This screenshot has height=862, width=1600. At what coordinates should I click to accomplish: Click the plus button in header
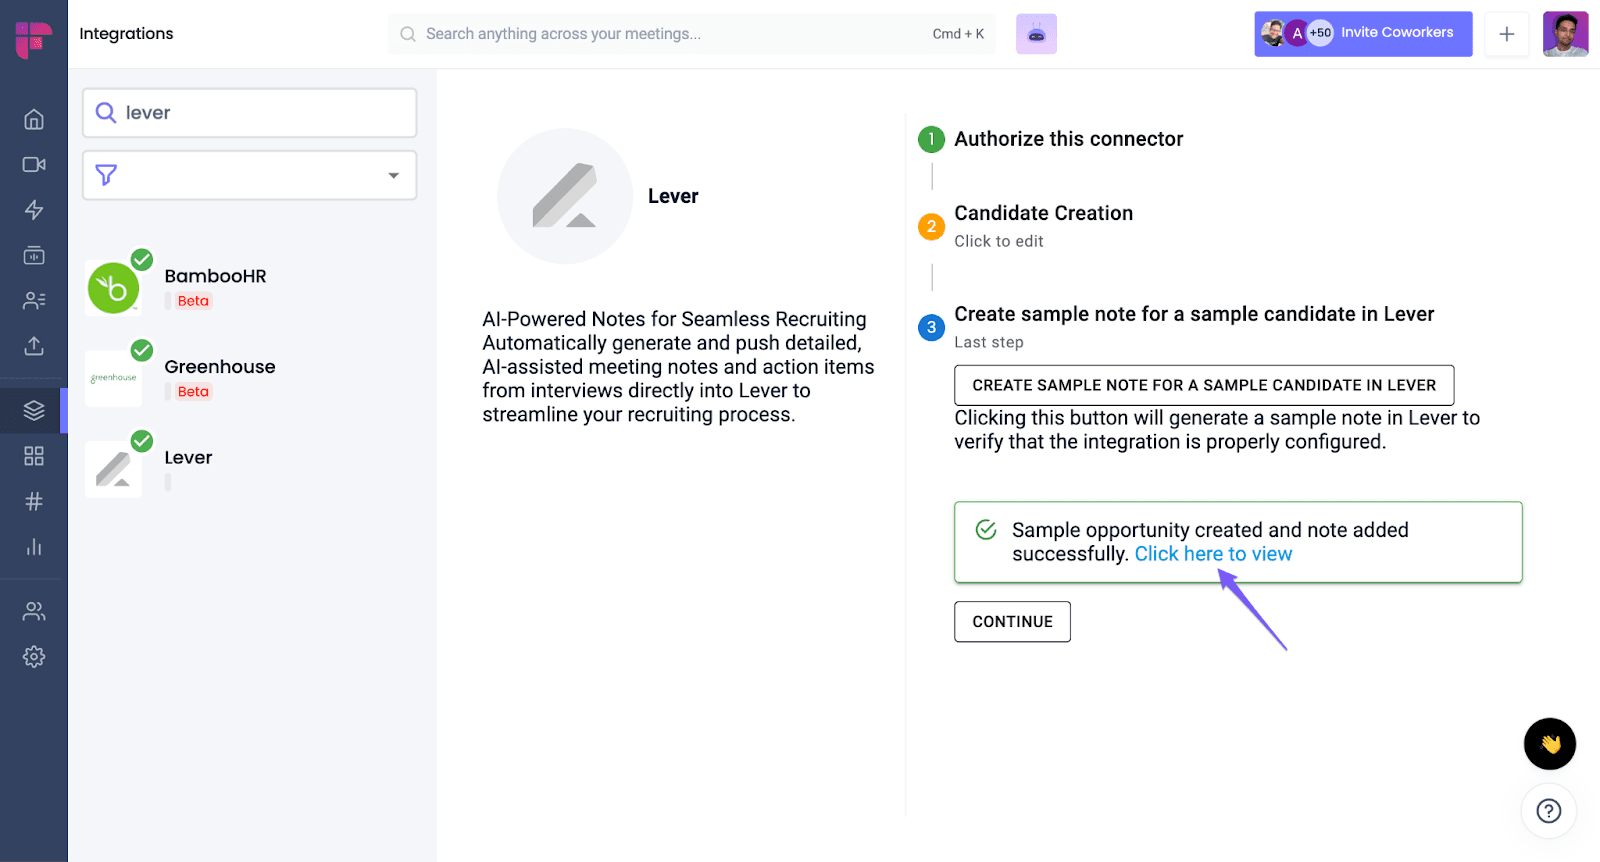click(1507, 34)
